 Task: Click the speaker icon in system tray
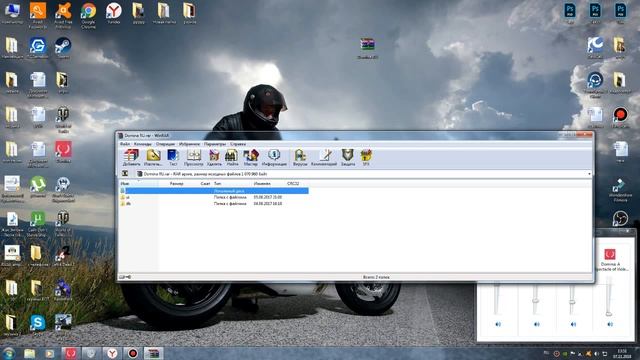point(596,354)
